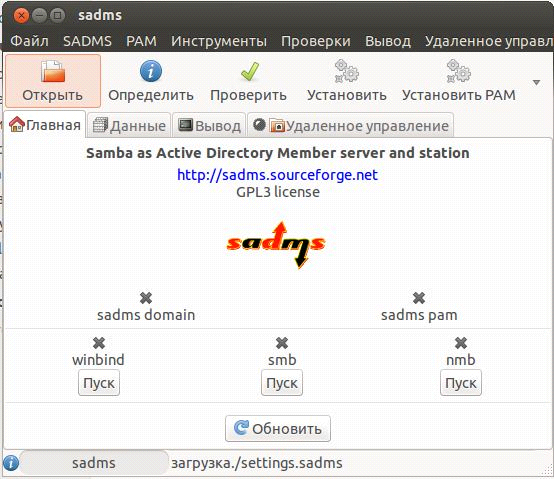This screenshot has width=554, height=479.
Task: Open the Файл menu
Action: coord(29,41)
